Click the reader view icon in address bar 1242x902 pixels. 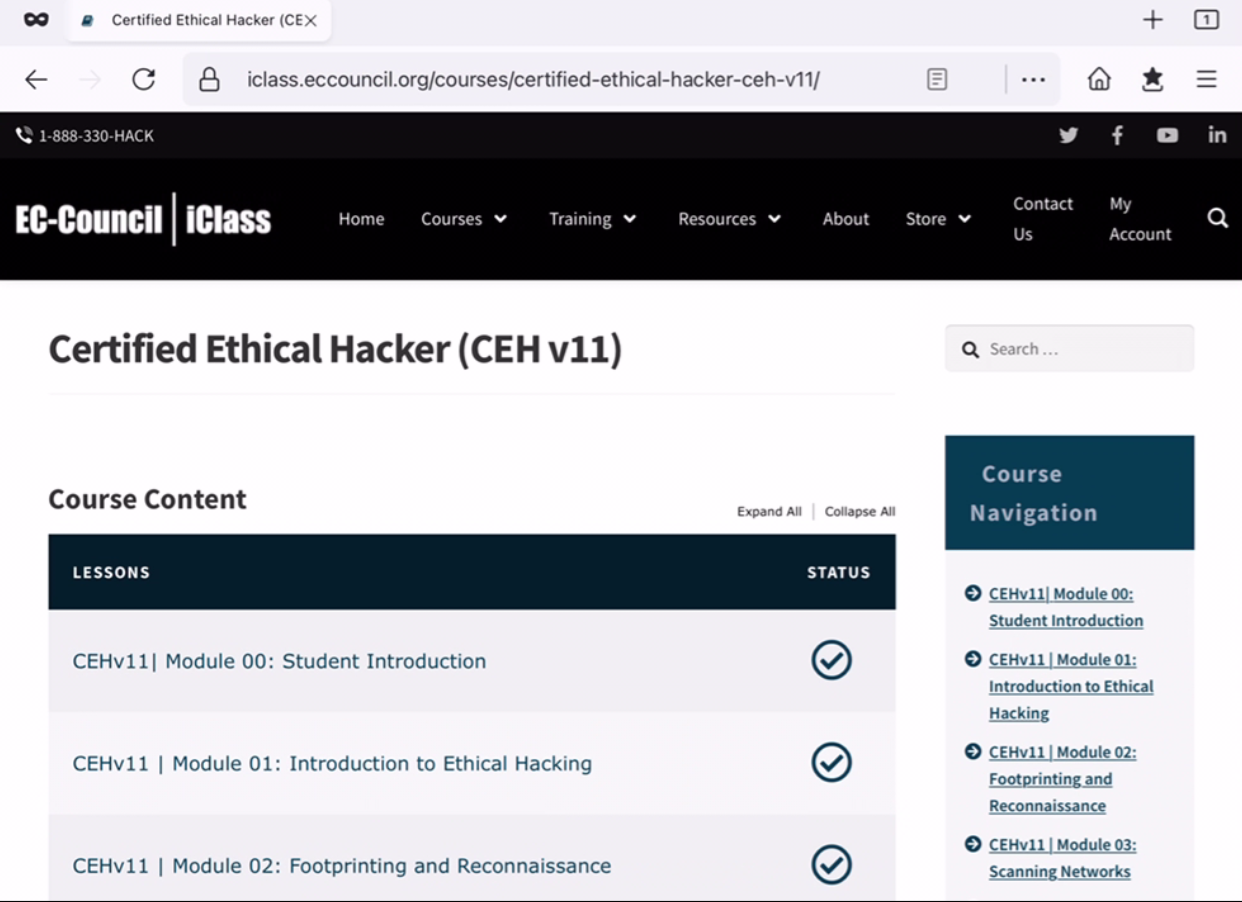(937, 79)
